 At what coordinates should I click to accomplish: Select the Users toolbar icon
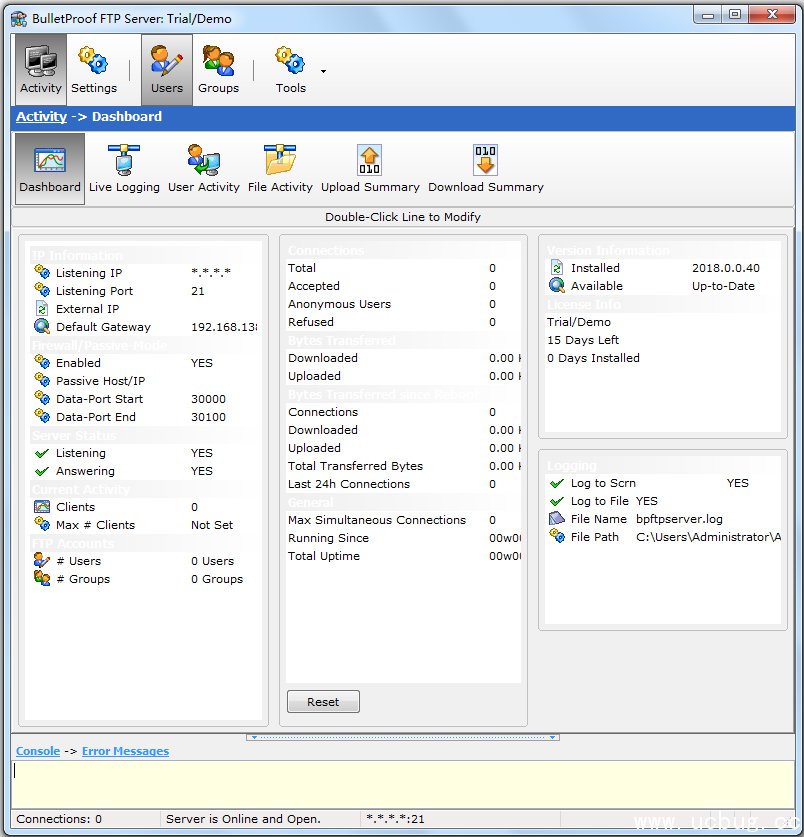166,68
